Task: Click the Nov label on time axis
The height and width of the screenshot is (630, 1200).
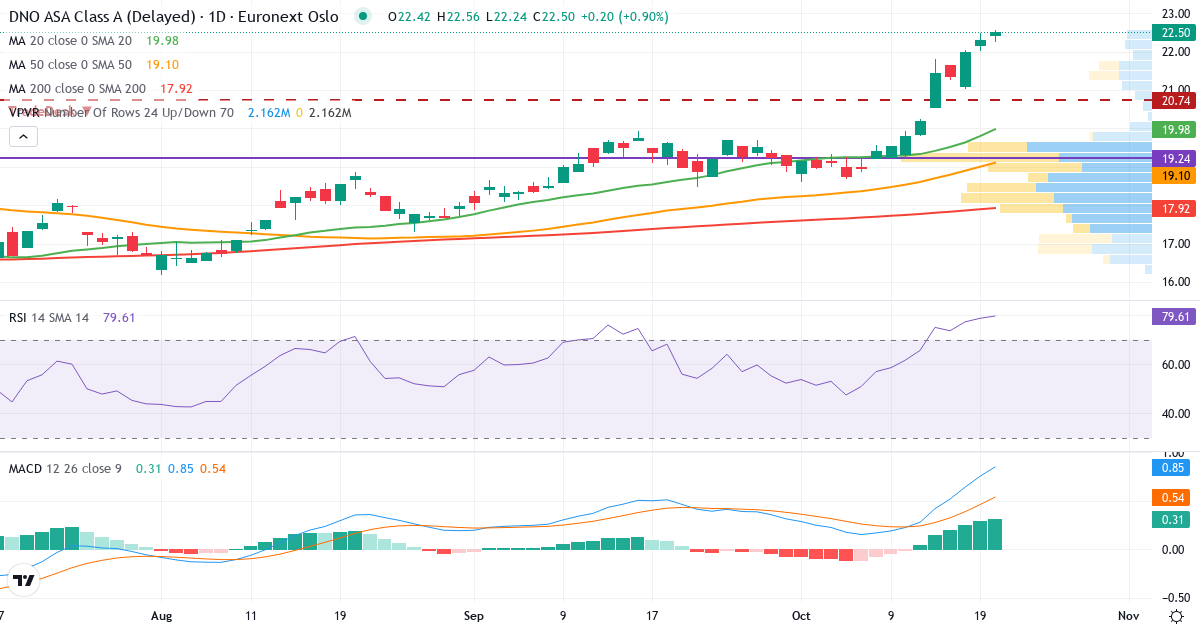Action: [1128, 616]
